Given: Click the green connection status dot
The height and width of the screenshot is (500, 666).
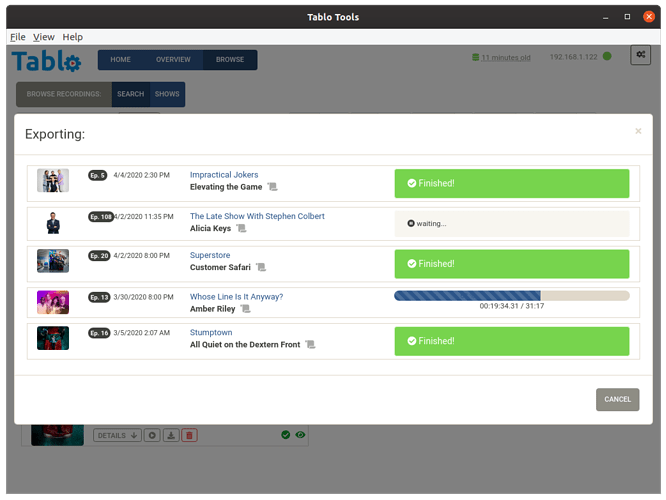Looking at the screenshot, I should coord(607,56).
